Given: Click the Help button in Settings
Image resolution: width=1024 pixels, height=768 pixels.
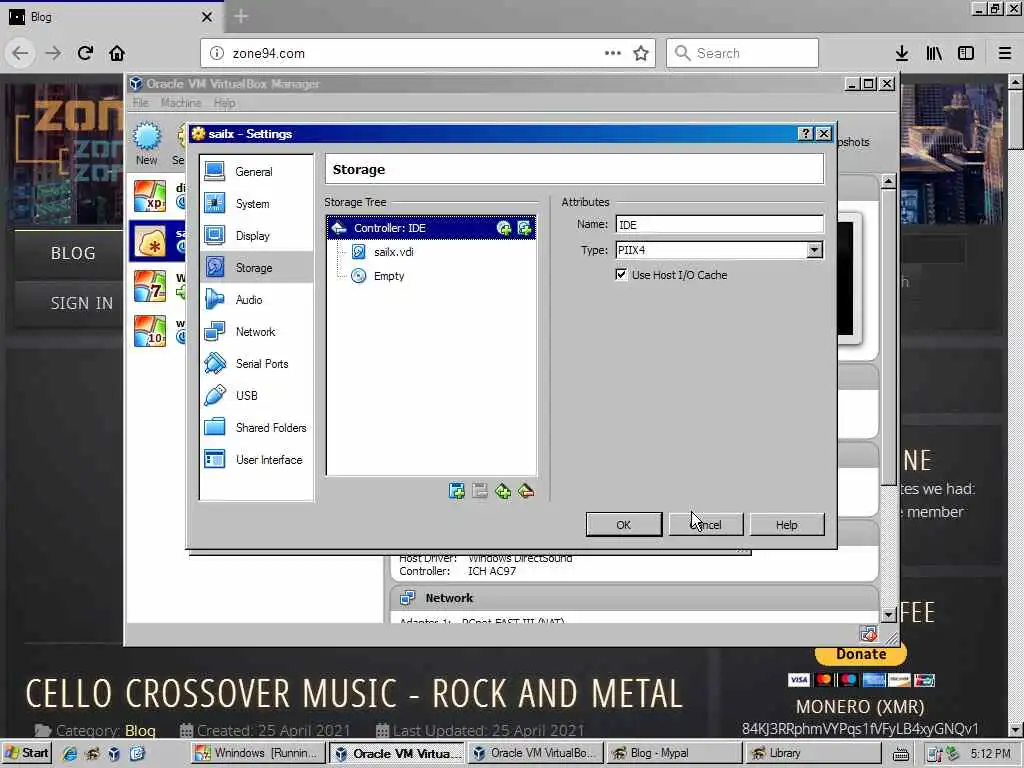Looking at the screenshot, I should (x=787, y=525).
